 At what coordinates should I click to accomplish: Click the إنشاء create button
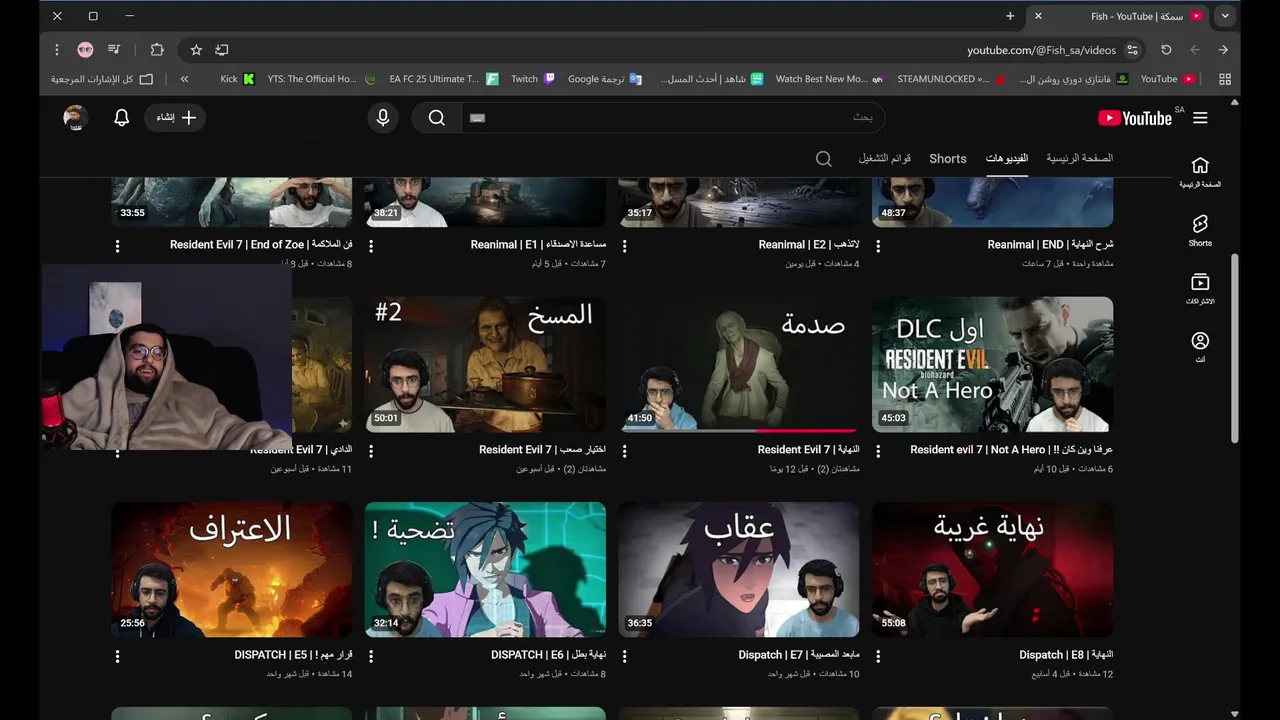[x=176, y=118]
